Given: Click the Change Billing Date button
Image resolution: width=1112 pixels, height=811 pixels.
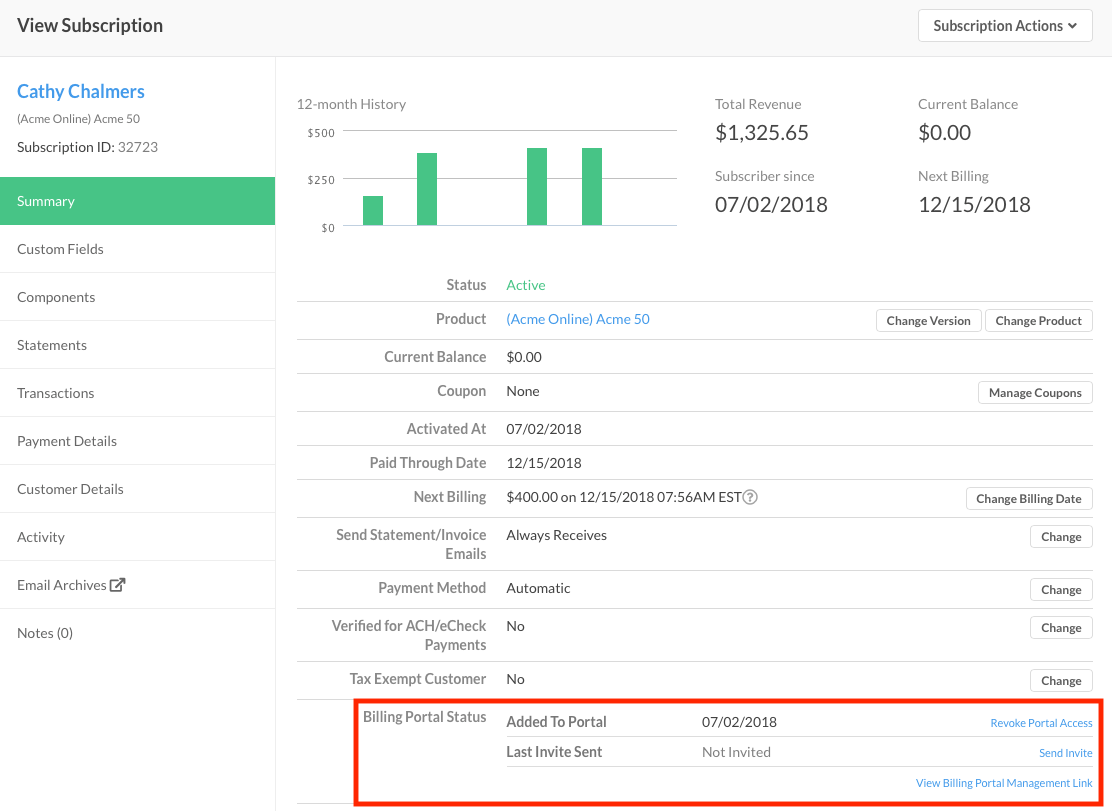Looking at the screenshot, I should [1028, 498].
